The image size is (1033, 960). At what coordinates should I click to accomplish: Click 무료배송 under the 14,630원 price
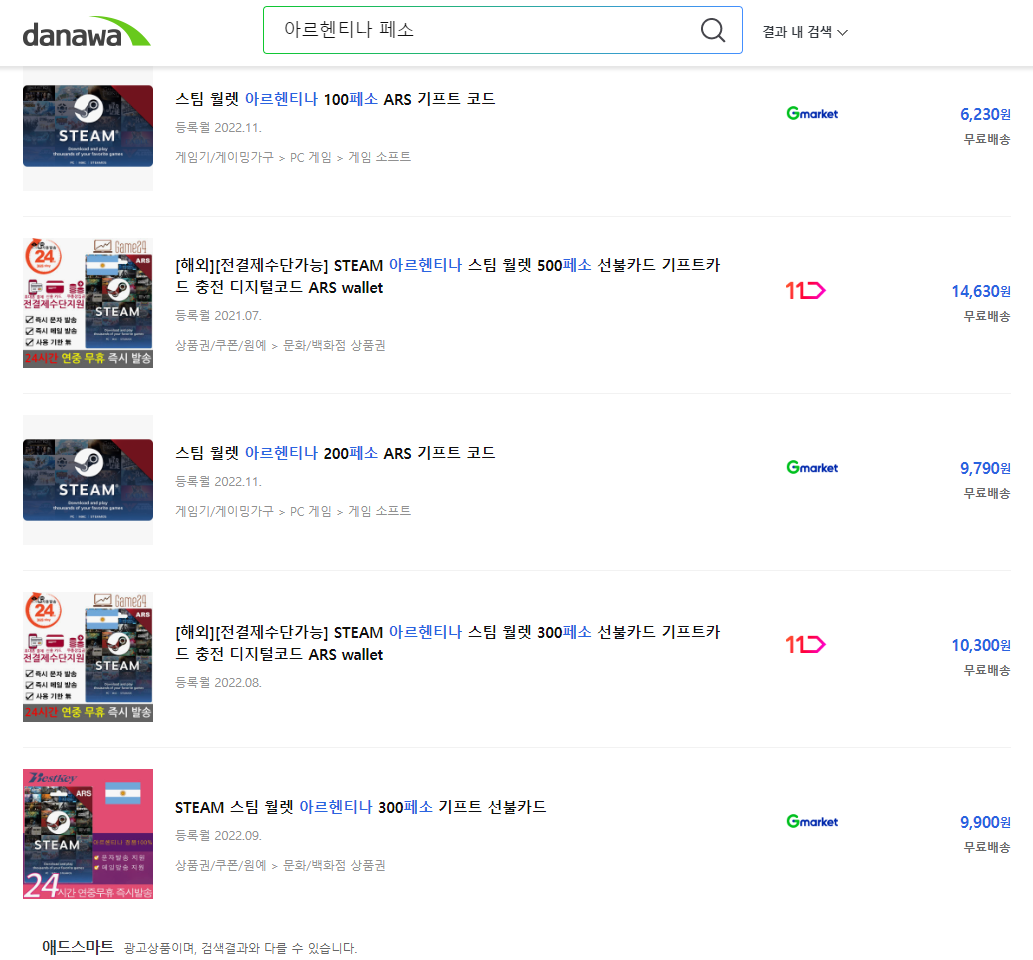click(987, 316)
